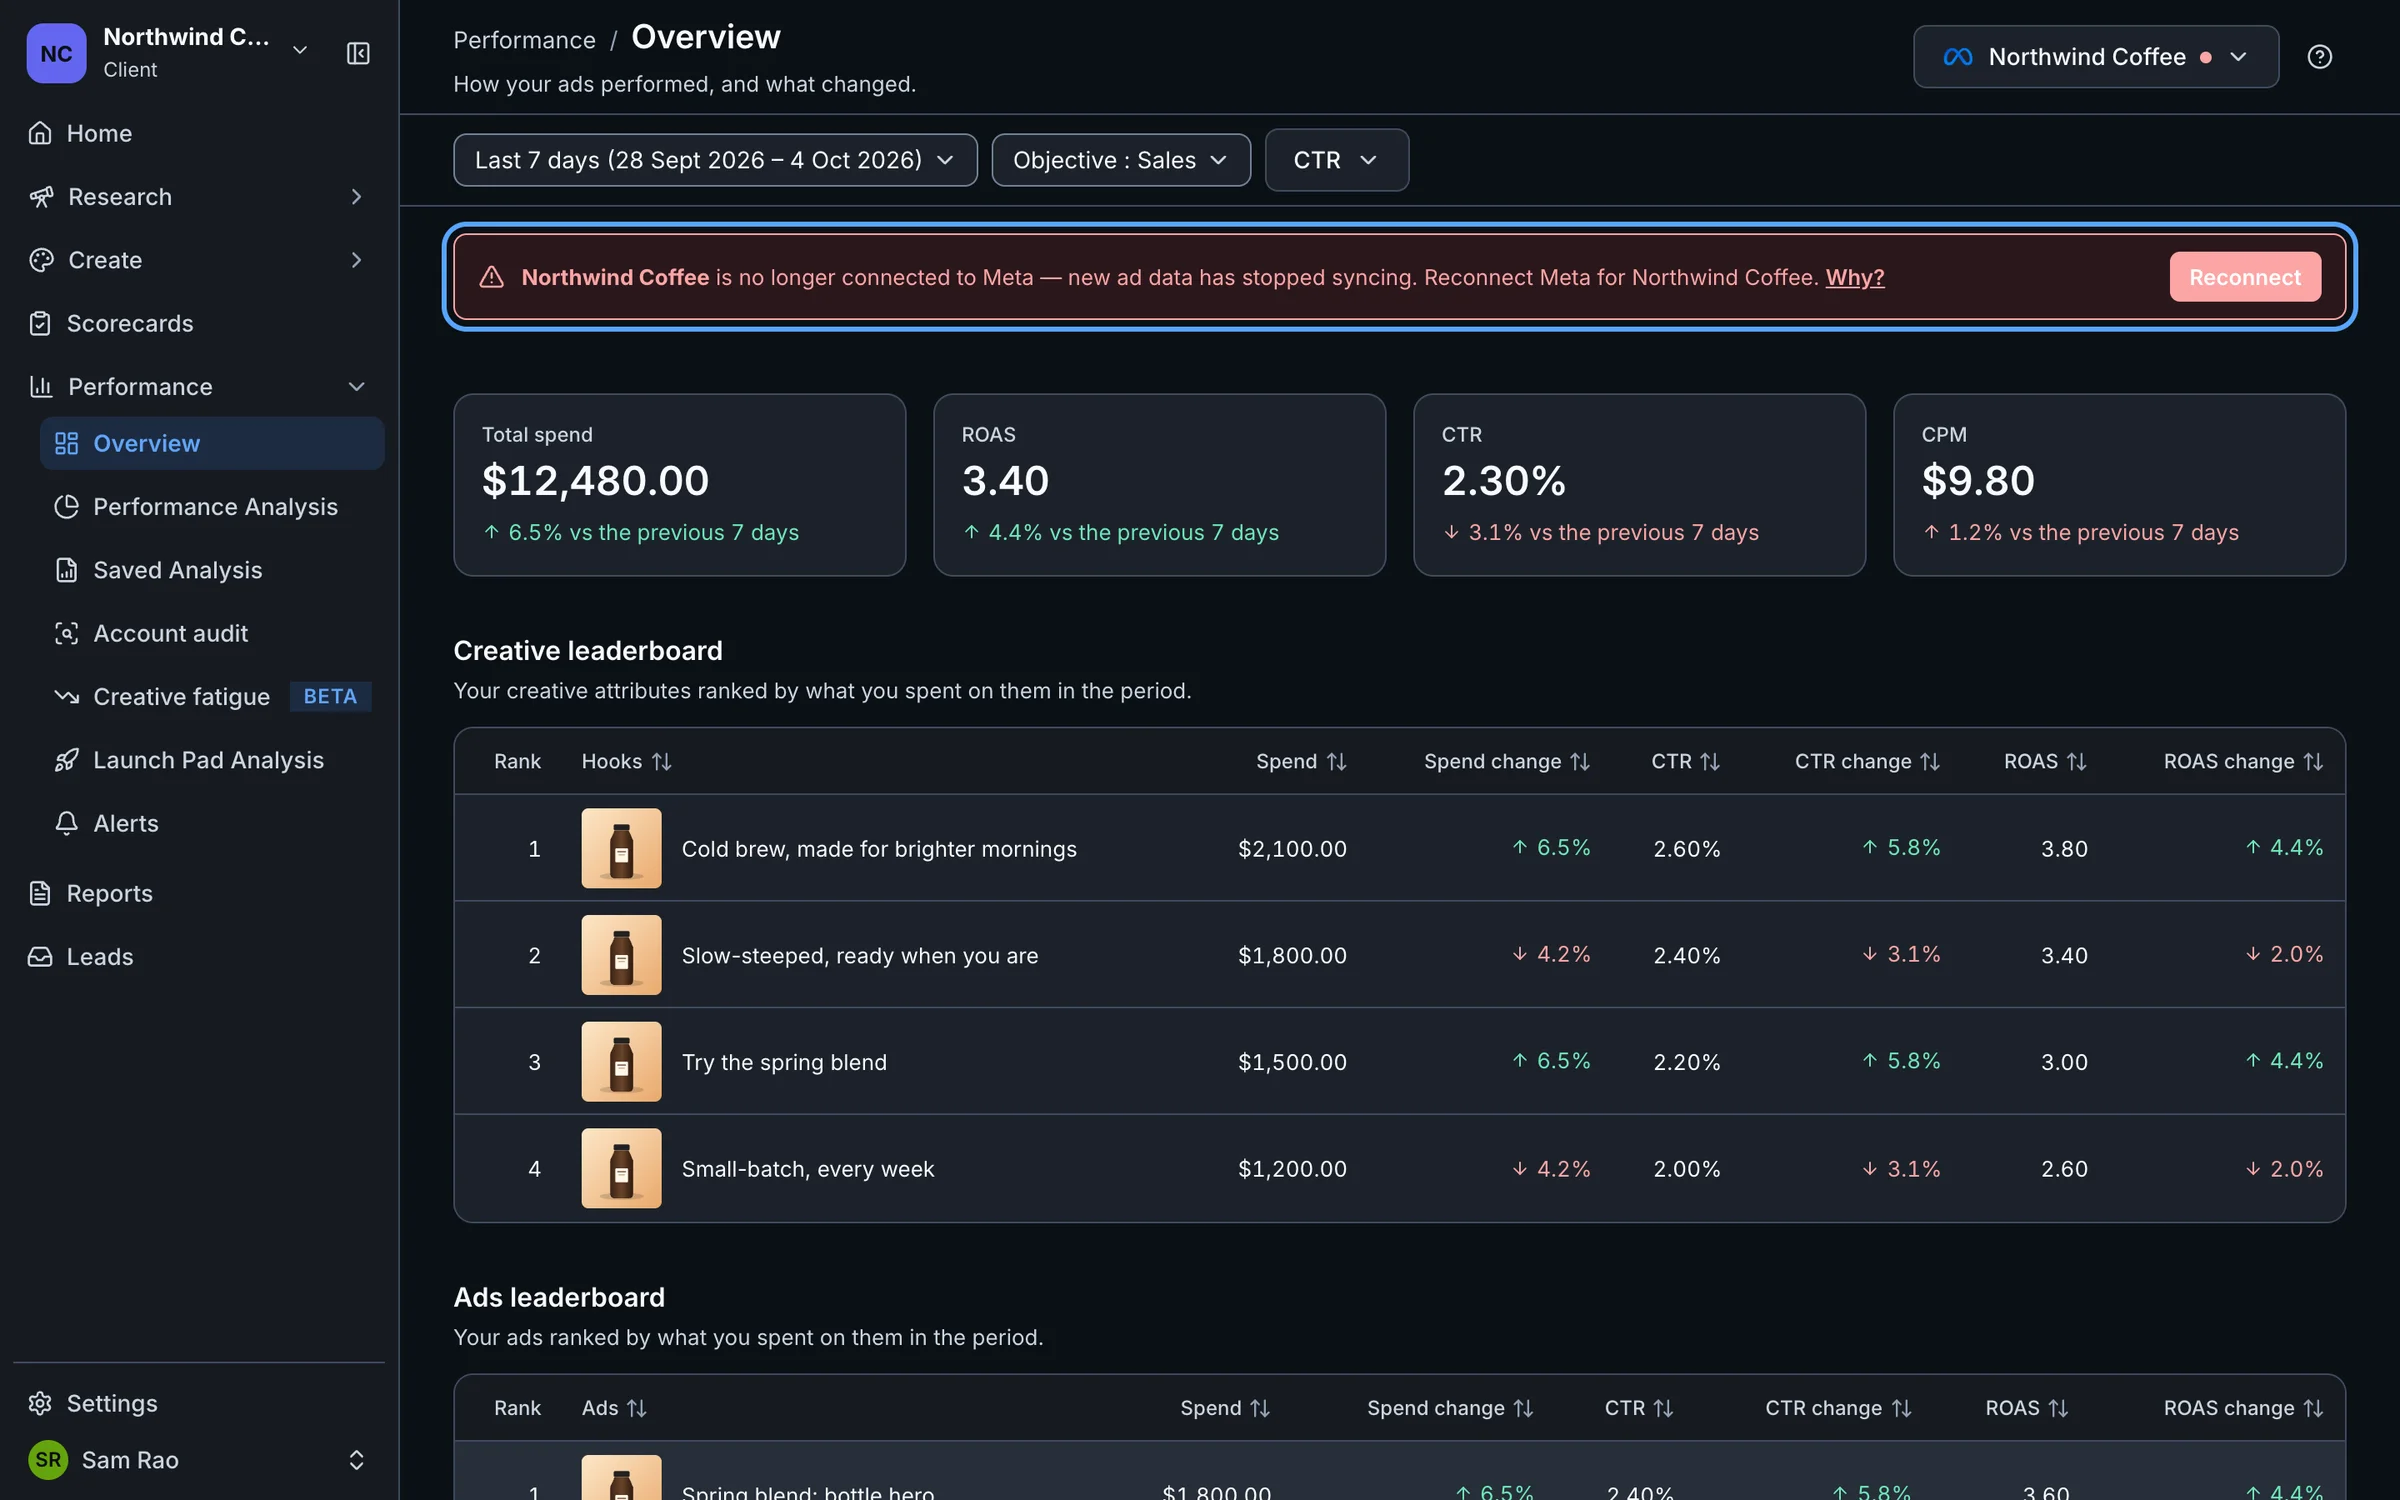The height and width of the screenshot is (1500, 2400).
Task: Expand the Create menu chevron
Action: coord(356,260)
